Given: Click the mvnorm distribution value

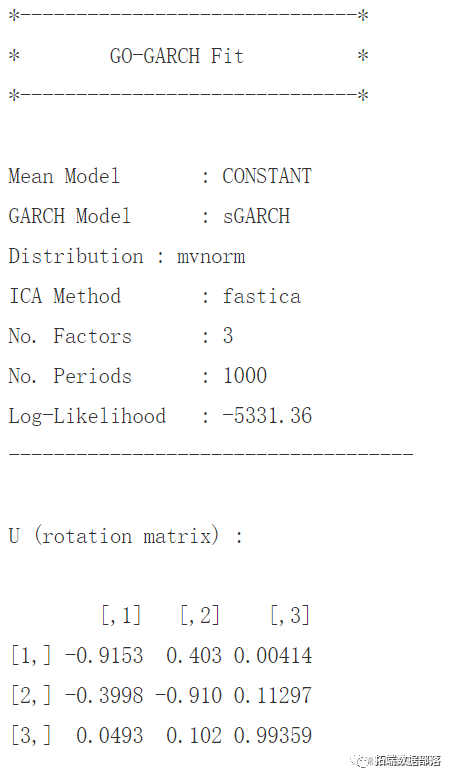Looking at the screenshot, I should [x=211, y=257].
